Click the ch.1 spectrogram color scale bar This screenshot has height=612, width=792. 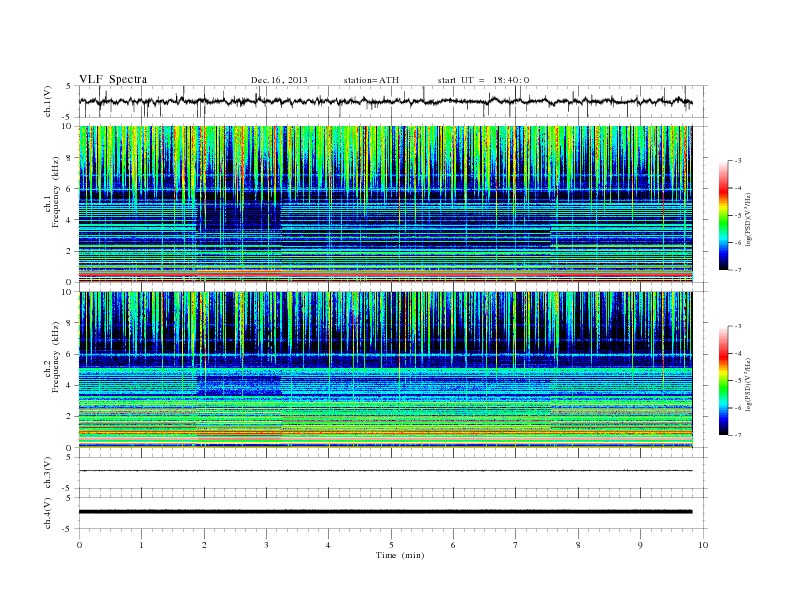pyautogui.click(x=724, y=215)
